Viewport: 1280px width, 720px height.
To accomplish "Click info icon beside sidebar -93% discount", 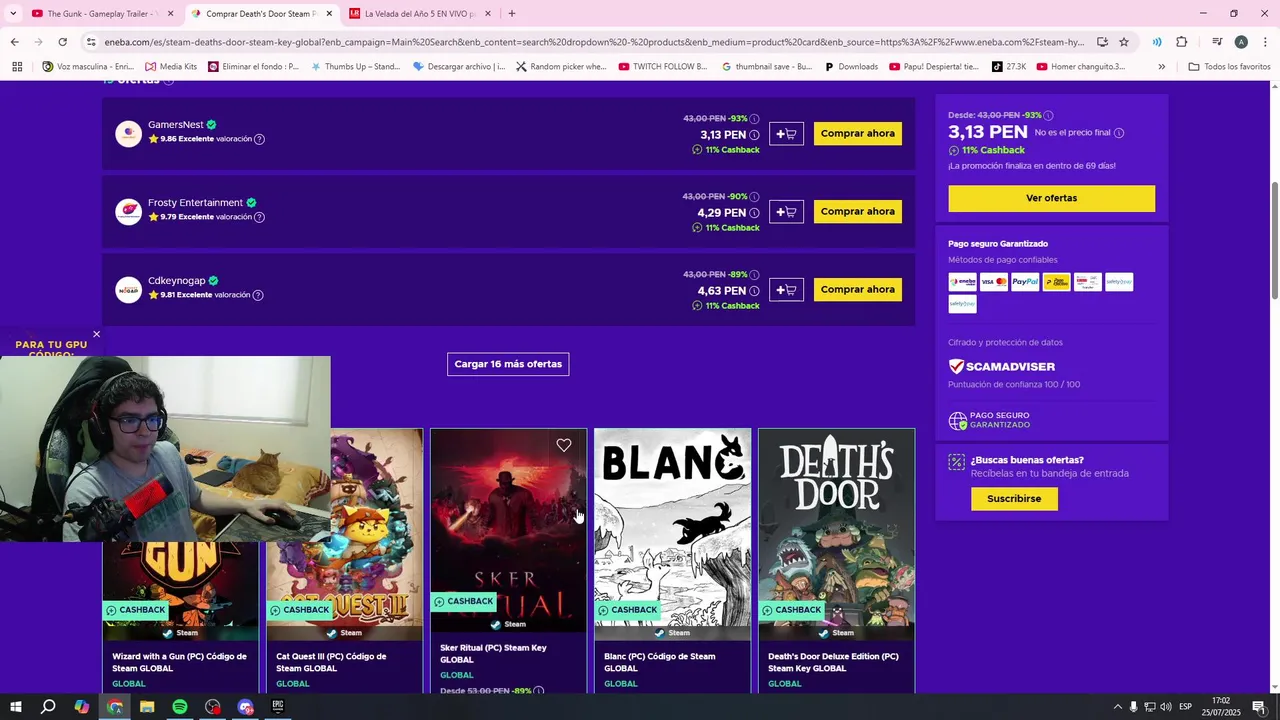I will pos(1048,115).
